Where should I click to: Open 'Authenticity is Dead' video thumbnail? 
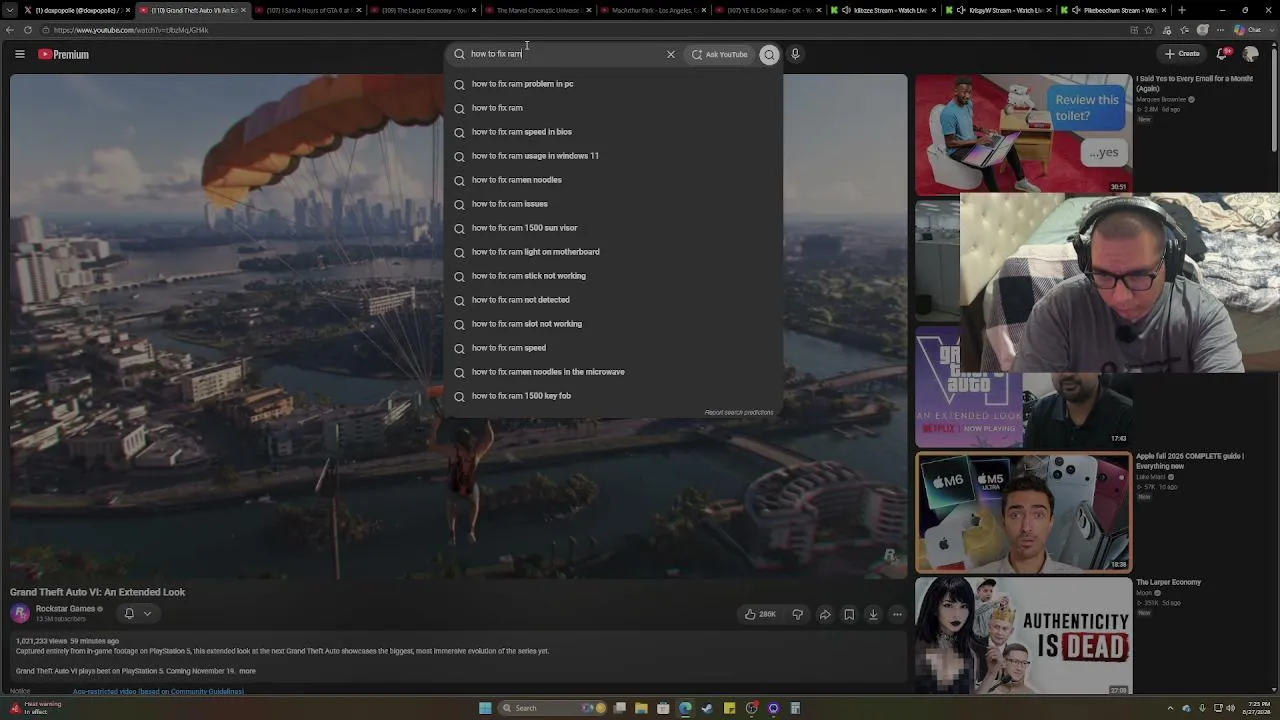(1023, 637)
